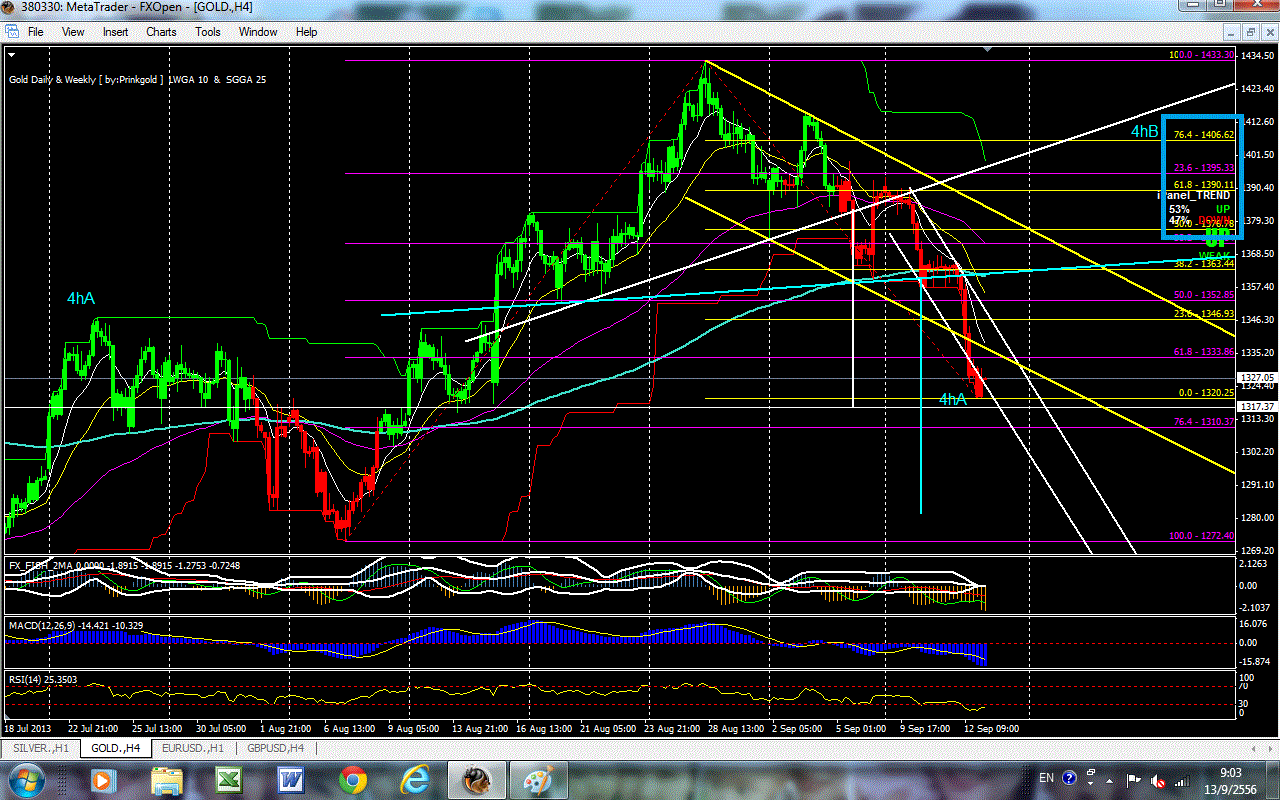Click the EN language indicator
The image size is (1280, 800).
(1047, 779)
